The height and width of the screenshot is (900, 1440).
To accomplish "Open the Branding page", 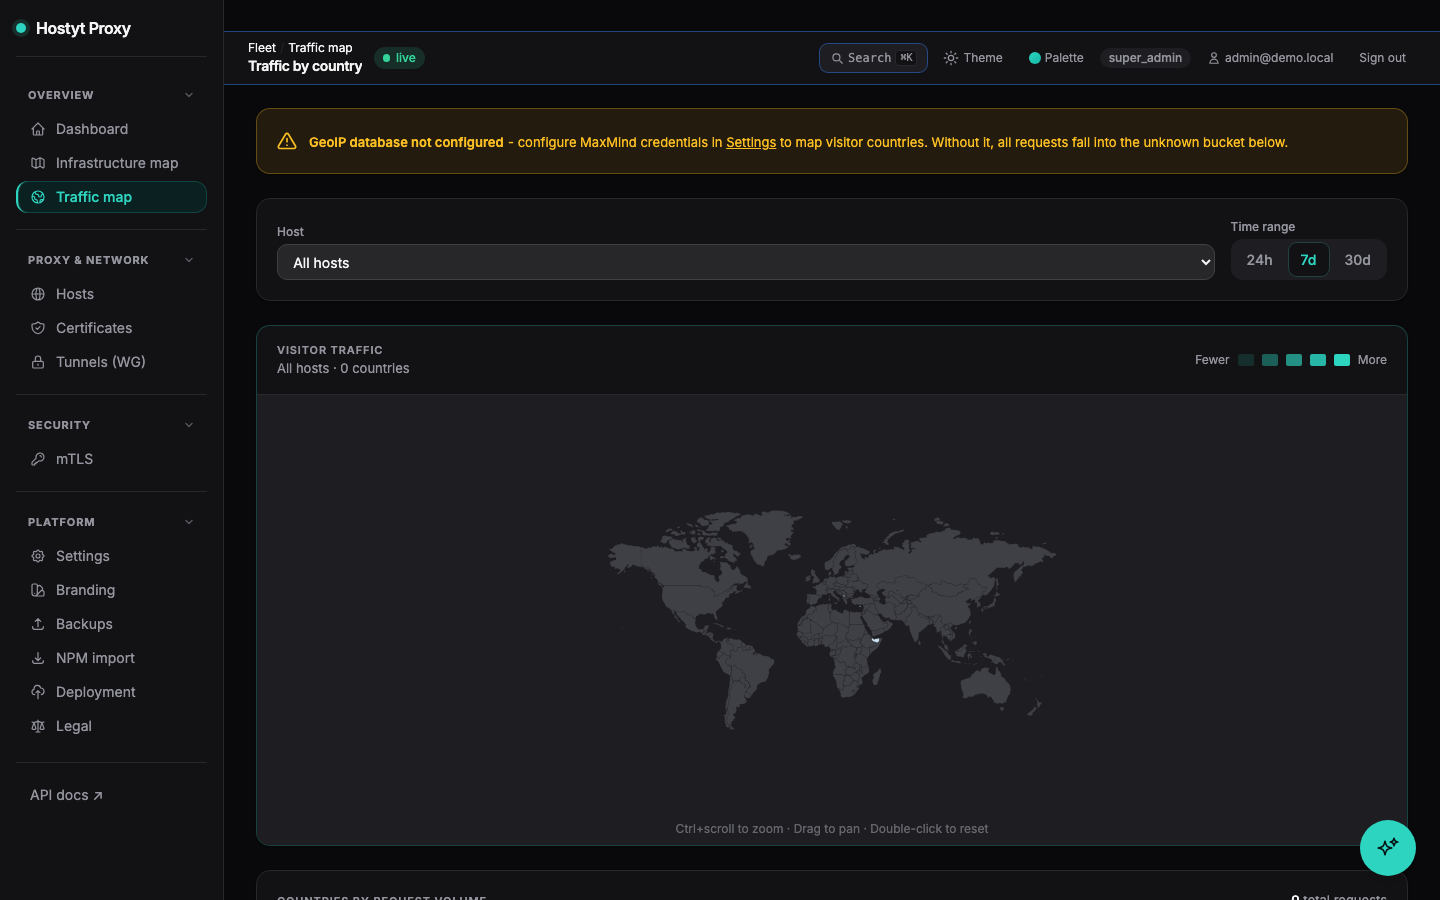I will 111,590.
